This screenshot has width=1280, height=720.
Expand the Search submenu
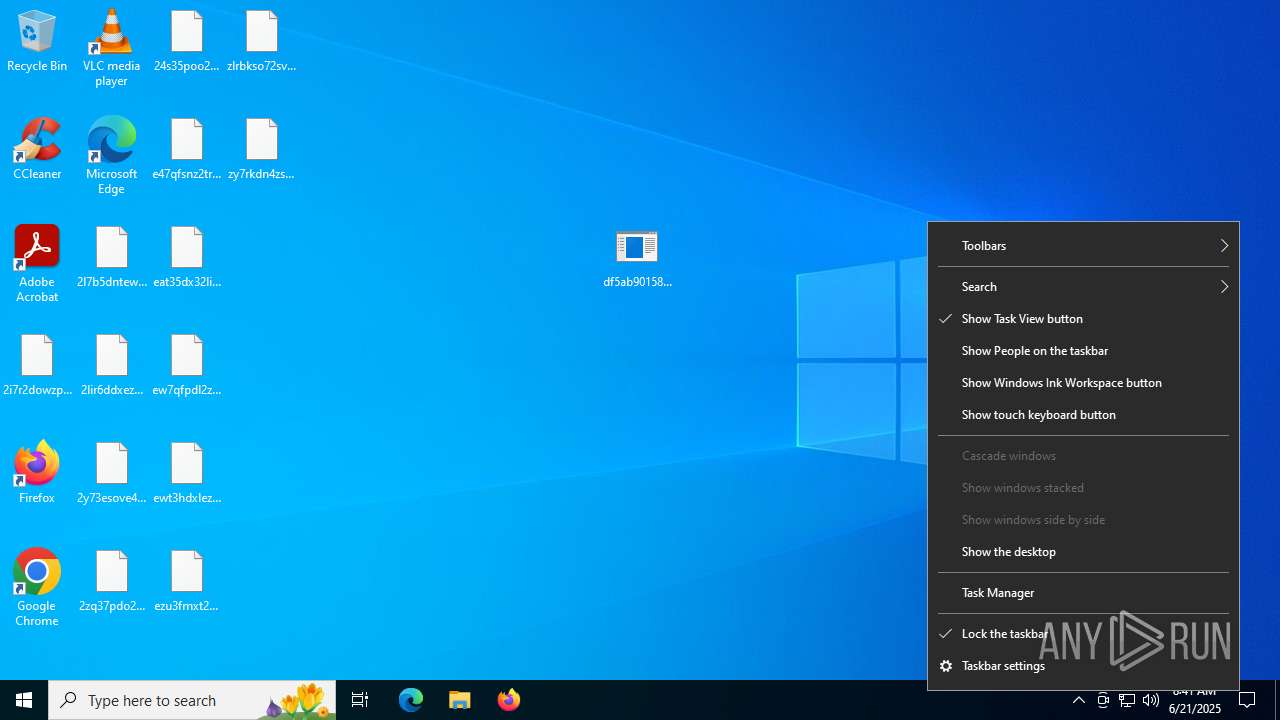click(x=1083, y=287)
